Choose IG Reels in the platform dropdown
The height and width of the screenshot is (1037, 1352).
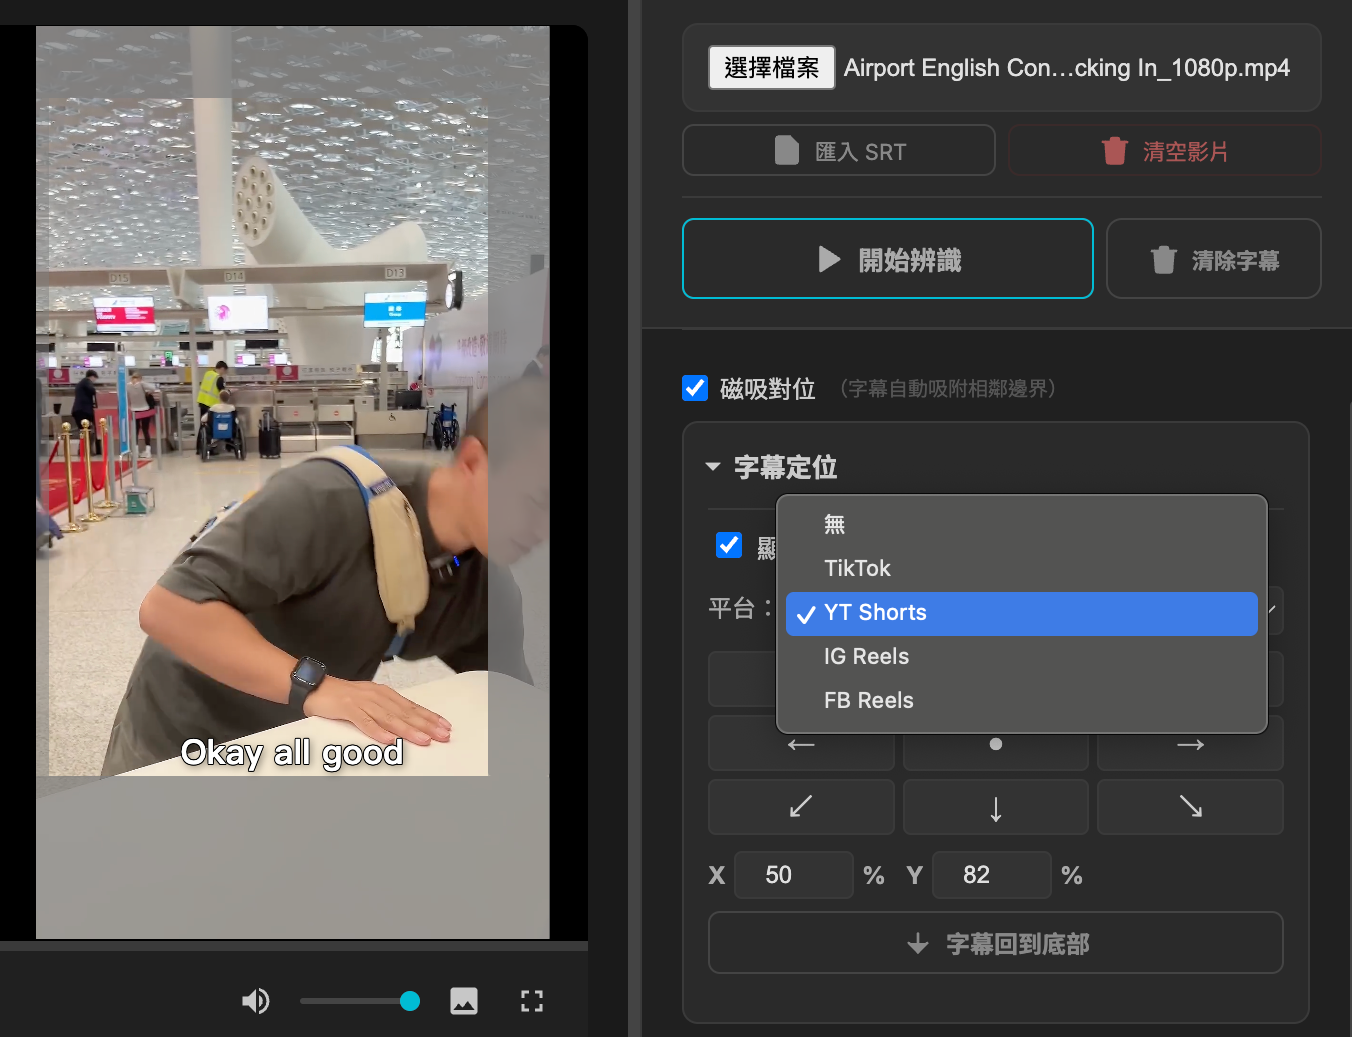[x=866, y=656]
